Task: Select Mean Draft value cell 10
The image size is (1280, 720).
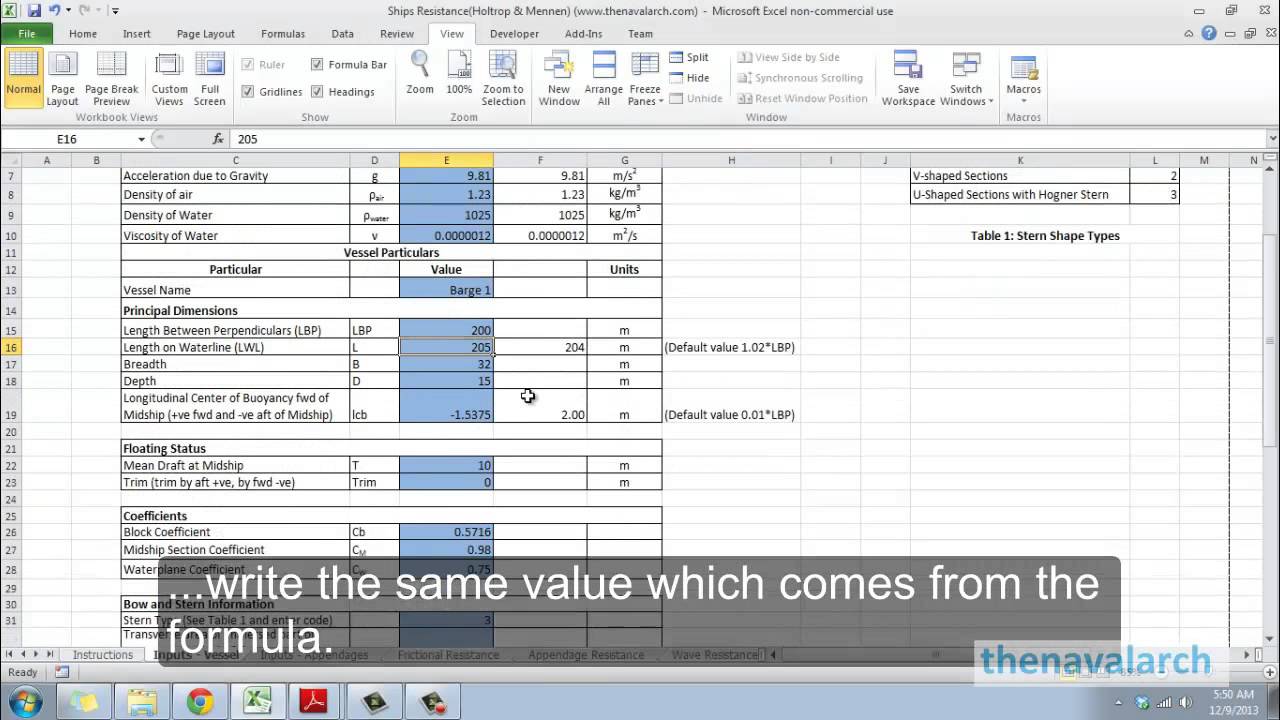Action: click(446, 465)
